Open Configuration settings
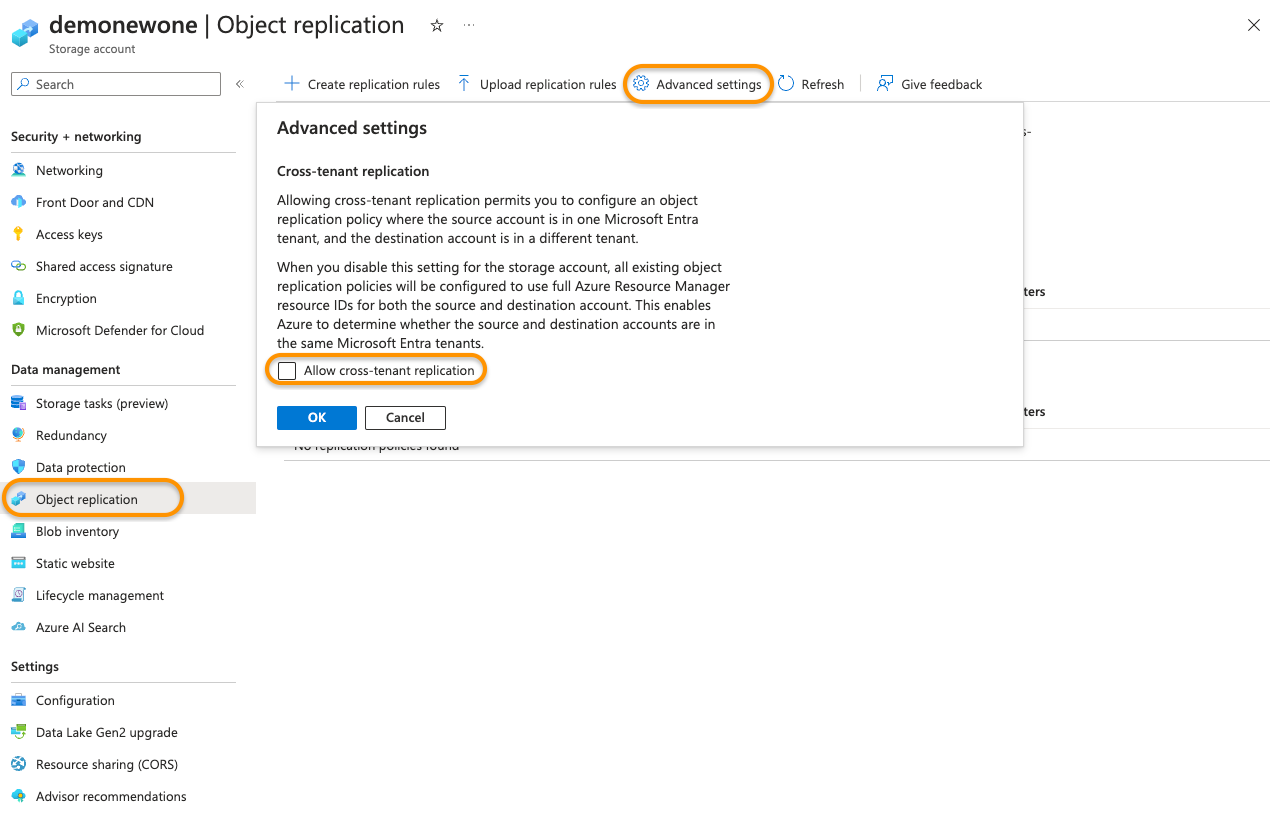1276x818 pixels. (75, 701)
